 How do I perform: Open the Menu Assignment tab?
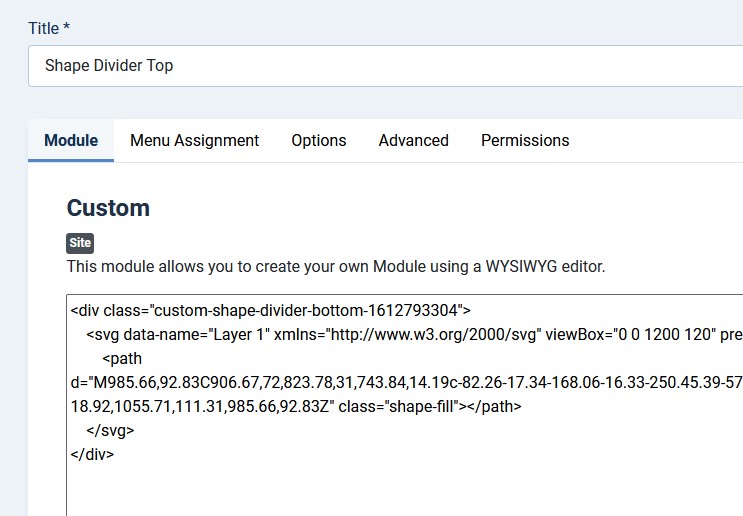pos(194,140)
